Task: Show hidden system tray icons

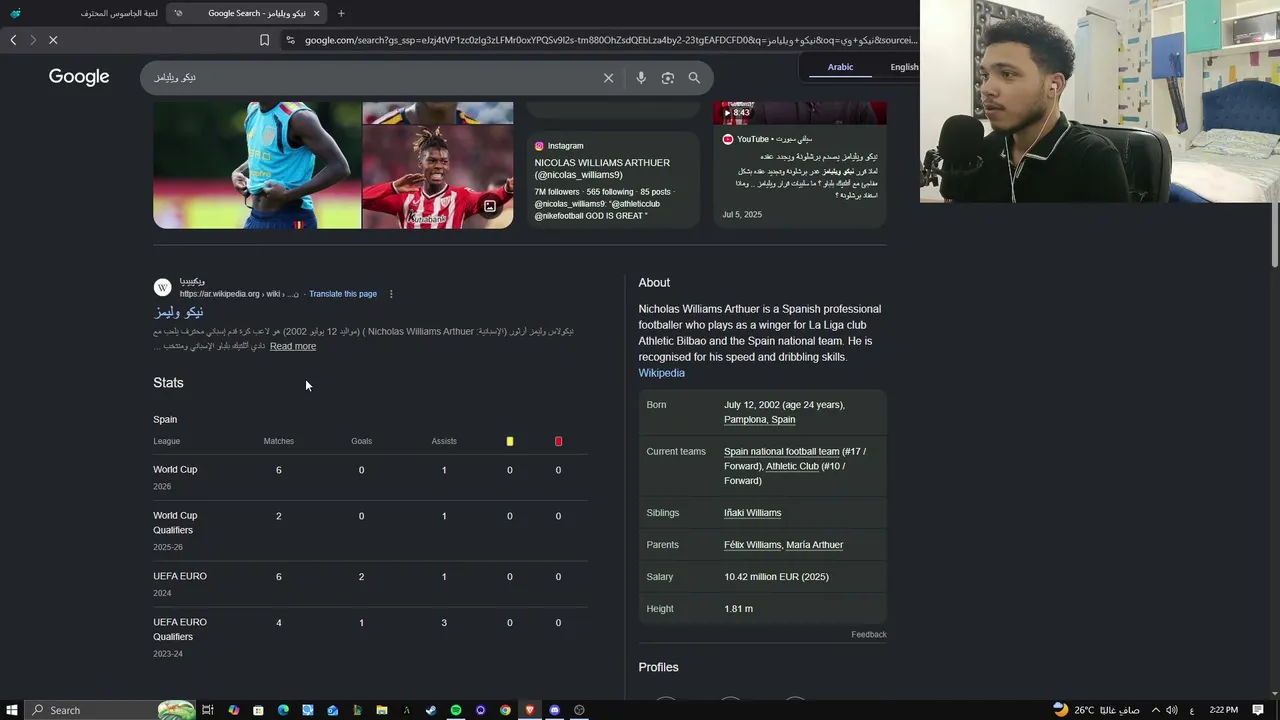Action: pyautogui.click(x=1156, y=710)
